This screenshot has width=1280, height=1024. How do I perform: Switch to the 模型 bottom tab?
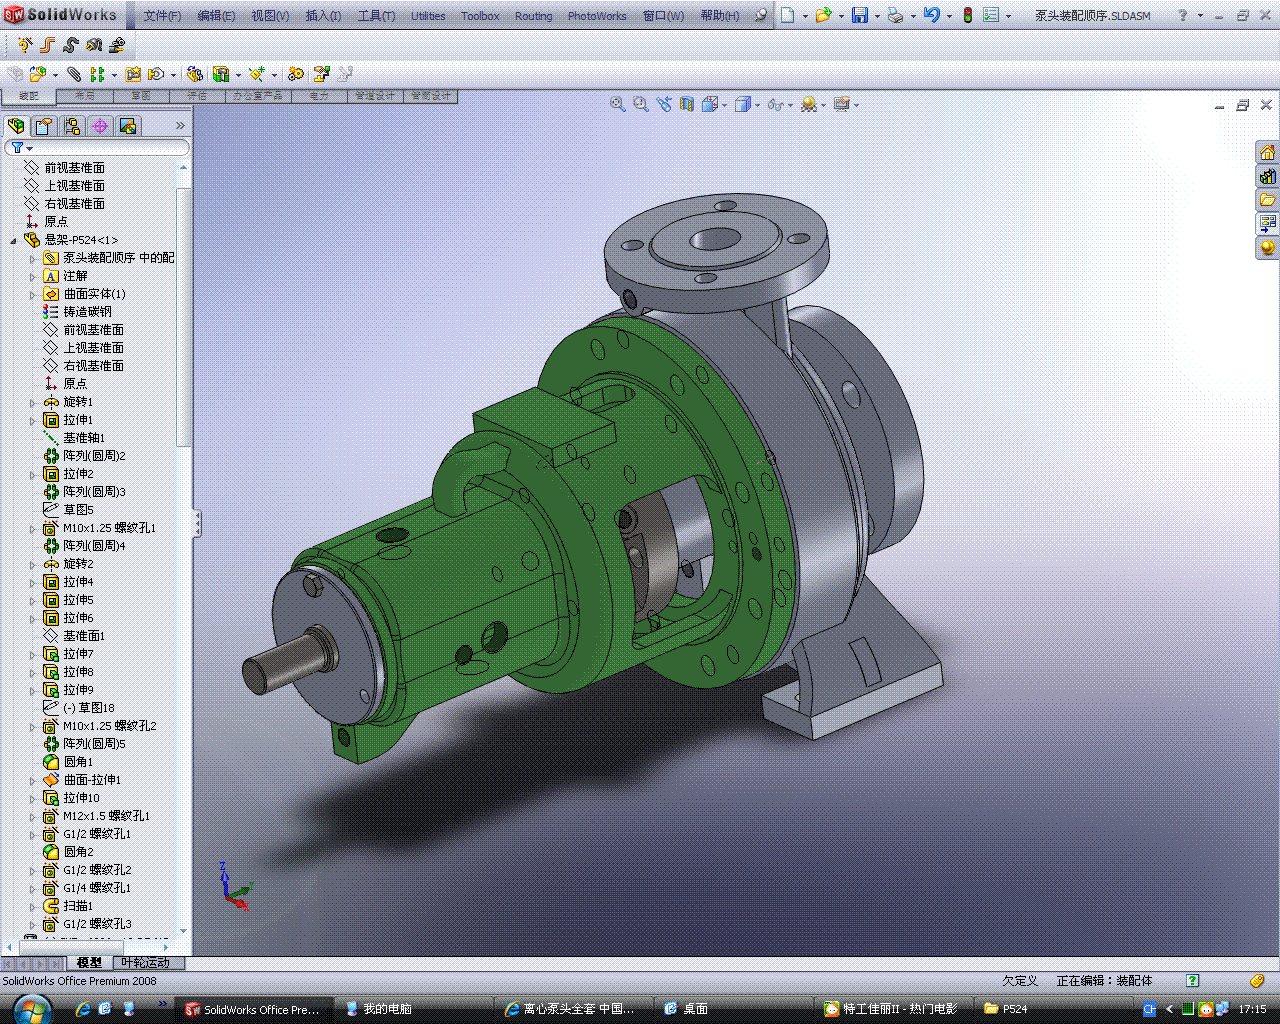tap(89, 963)
